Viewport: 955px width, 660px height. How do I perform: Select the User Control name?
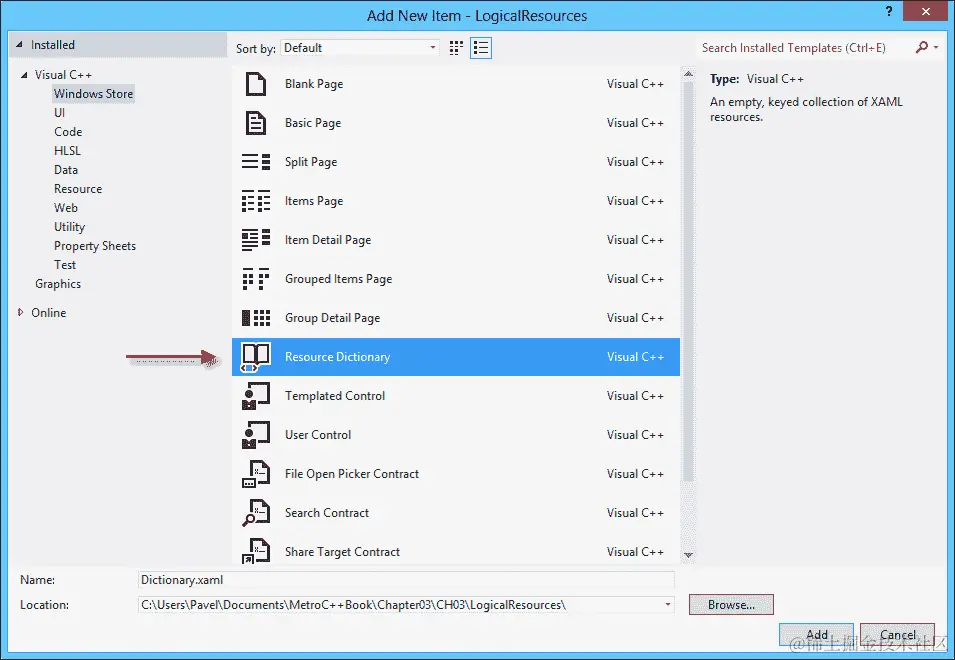click(x=318, y=435)
